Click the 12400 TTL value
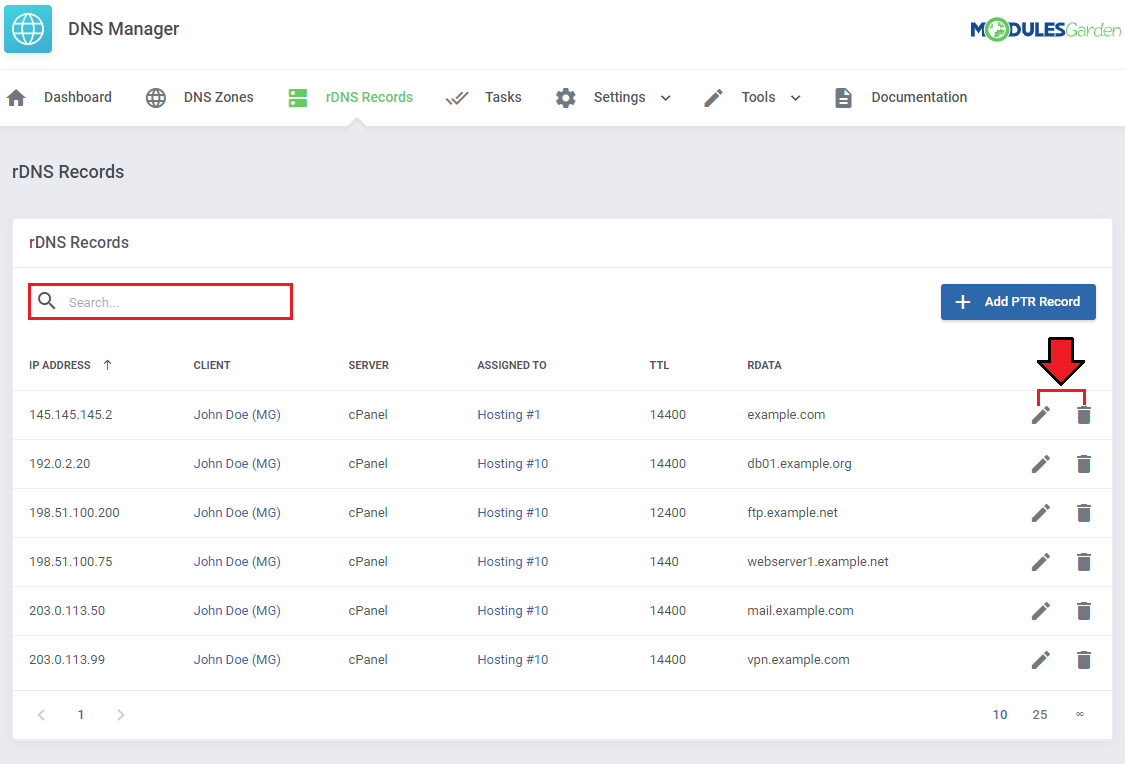 click(668, 513)
